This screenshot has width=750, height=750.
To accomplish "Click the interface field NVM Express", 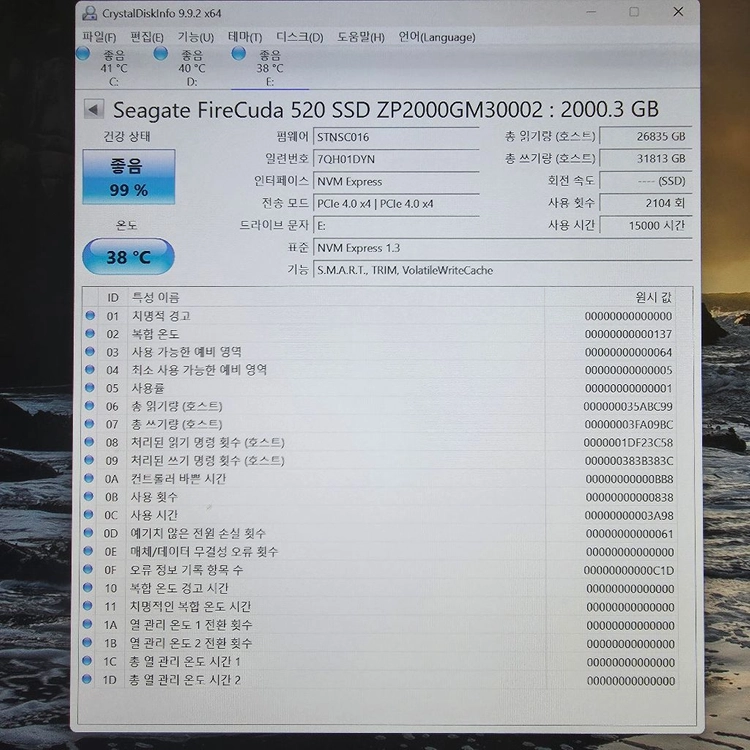I will 396,182.
